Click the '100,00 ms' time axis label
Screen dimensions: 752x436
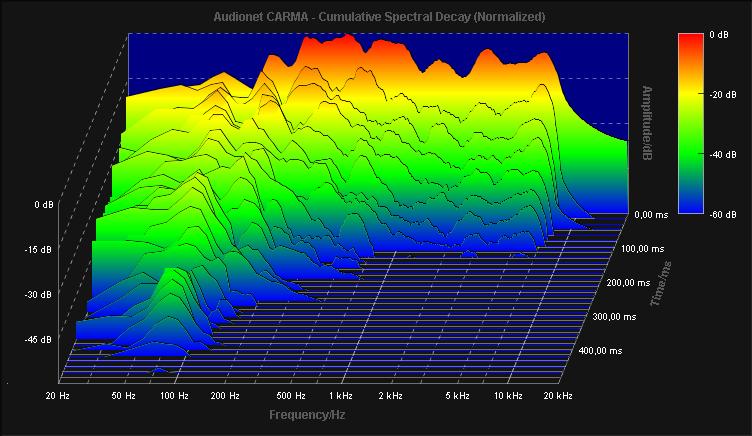(642, 249)
